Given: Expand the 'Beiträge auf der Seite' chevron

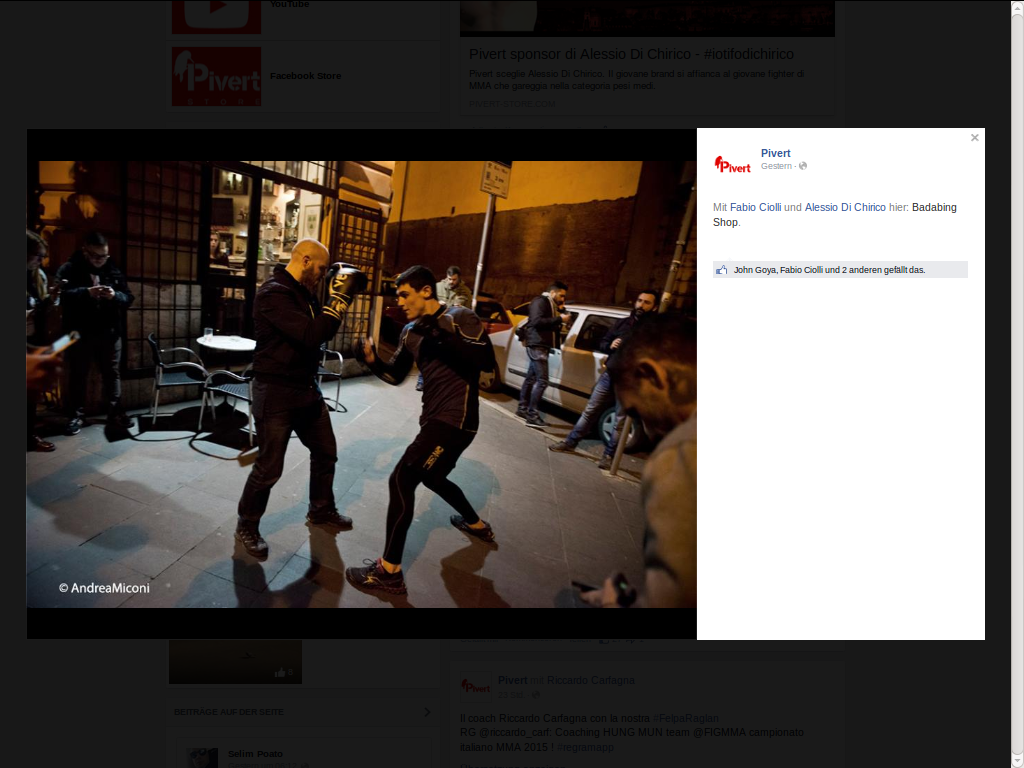Looking at the screenshot, I should click(427, 712).
